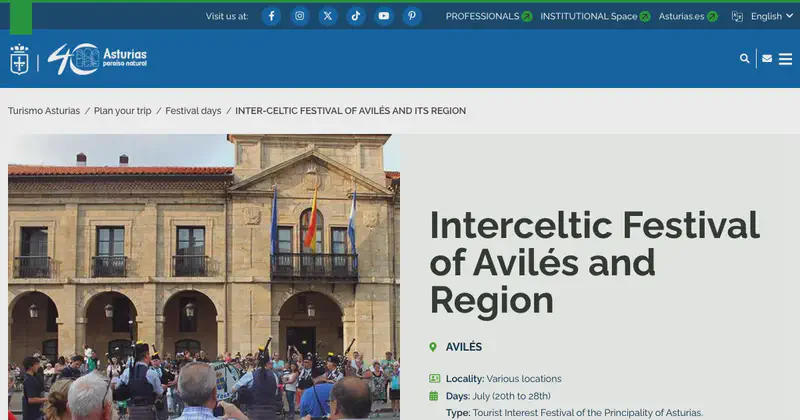The width and height of the screenshot is (800, 420).
Task: Open the Asturias.es external link
Action: [688, 16]
